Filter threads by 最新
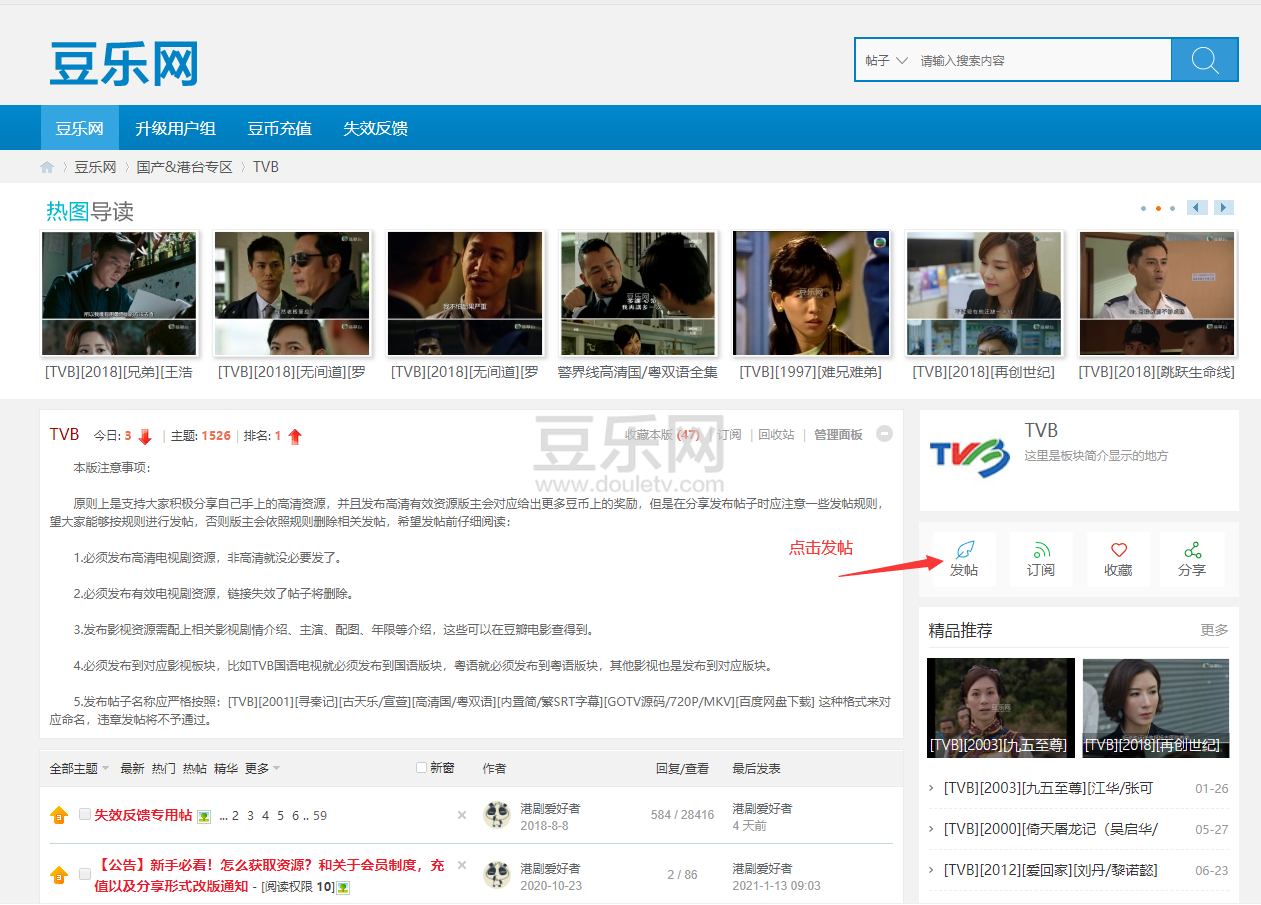The width and height of the screenshot is (1261, 905). tap(132, 768)
